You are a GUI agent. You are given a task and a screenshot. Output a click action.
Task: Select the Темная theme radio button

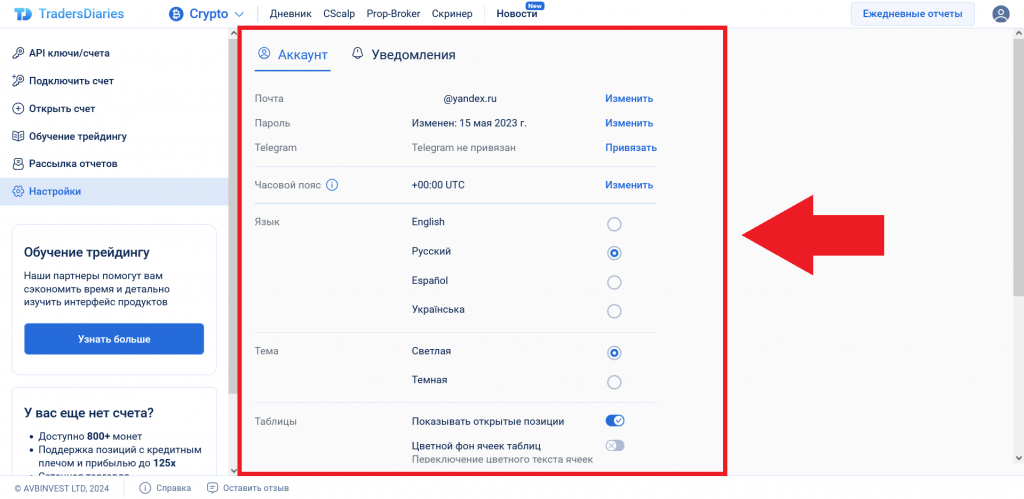point(614,382)
